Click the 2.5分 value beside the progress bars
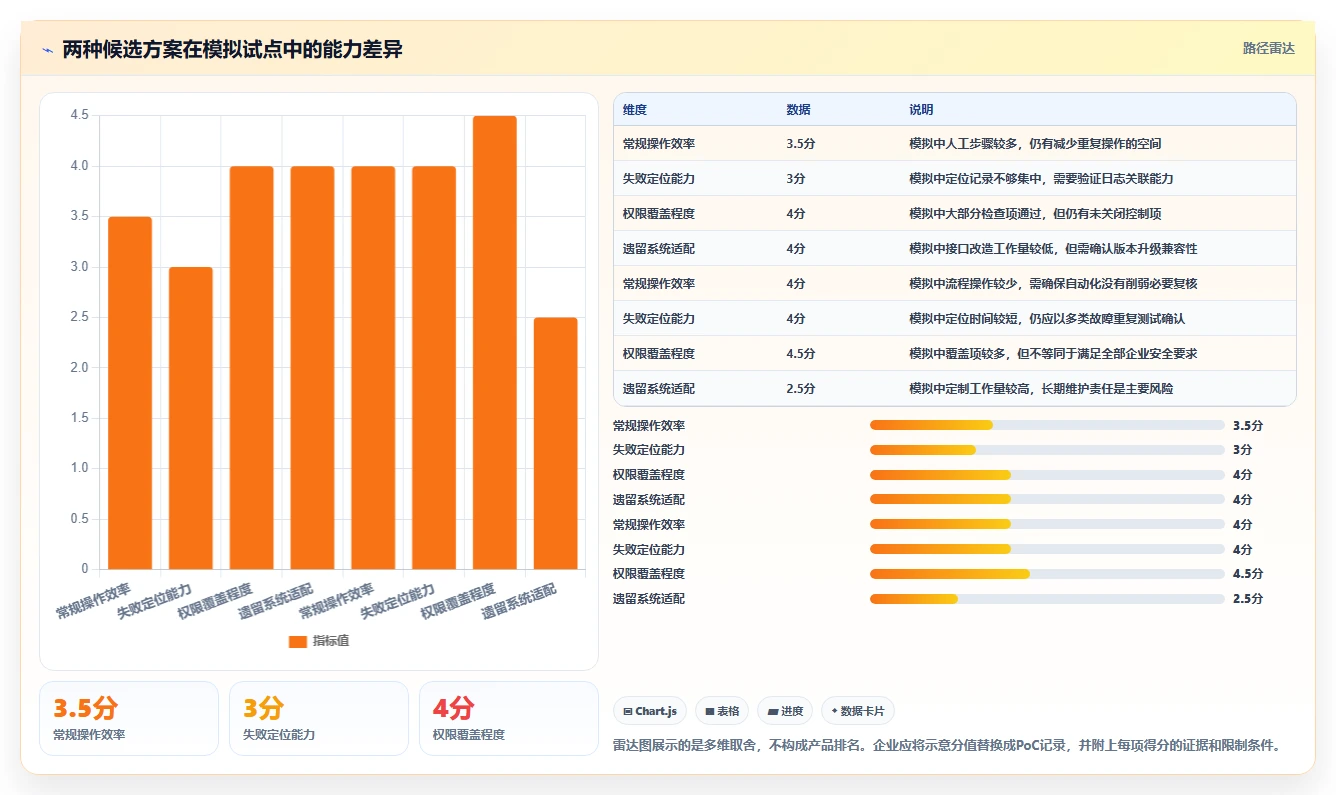The height and width of the screenshot is (795, 1336). point(1248,599)
